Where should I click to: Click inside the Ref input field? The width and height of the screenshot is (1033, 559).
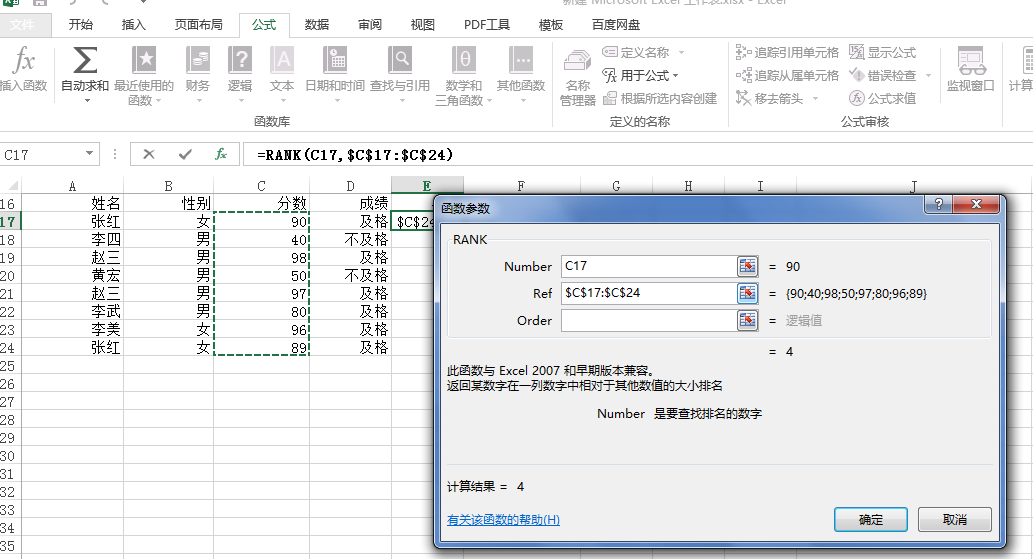pos(649,293)
